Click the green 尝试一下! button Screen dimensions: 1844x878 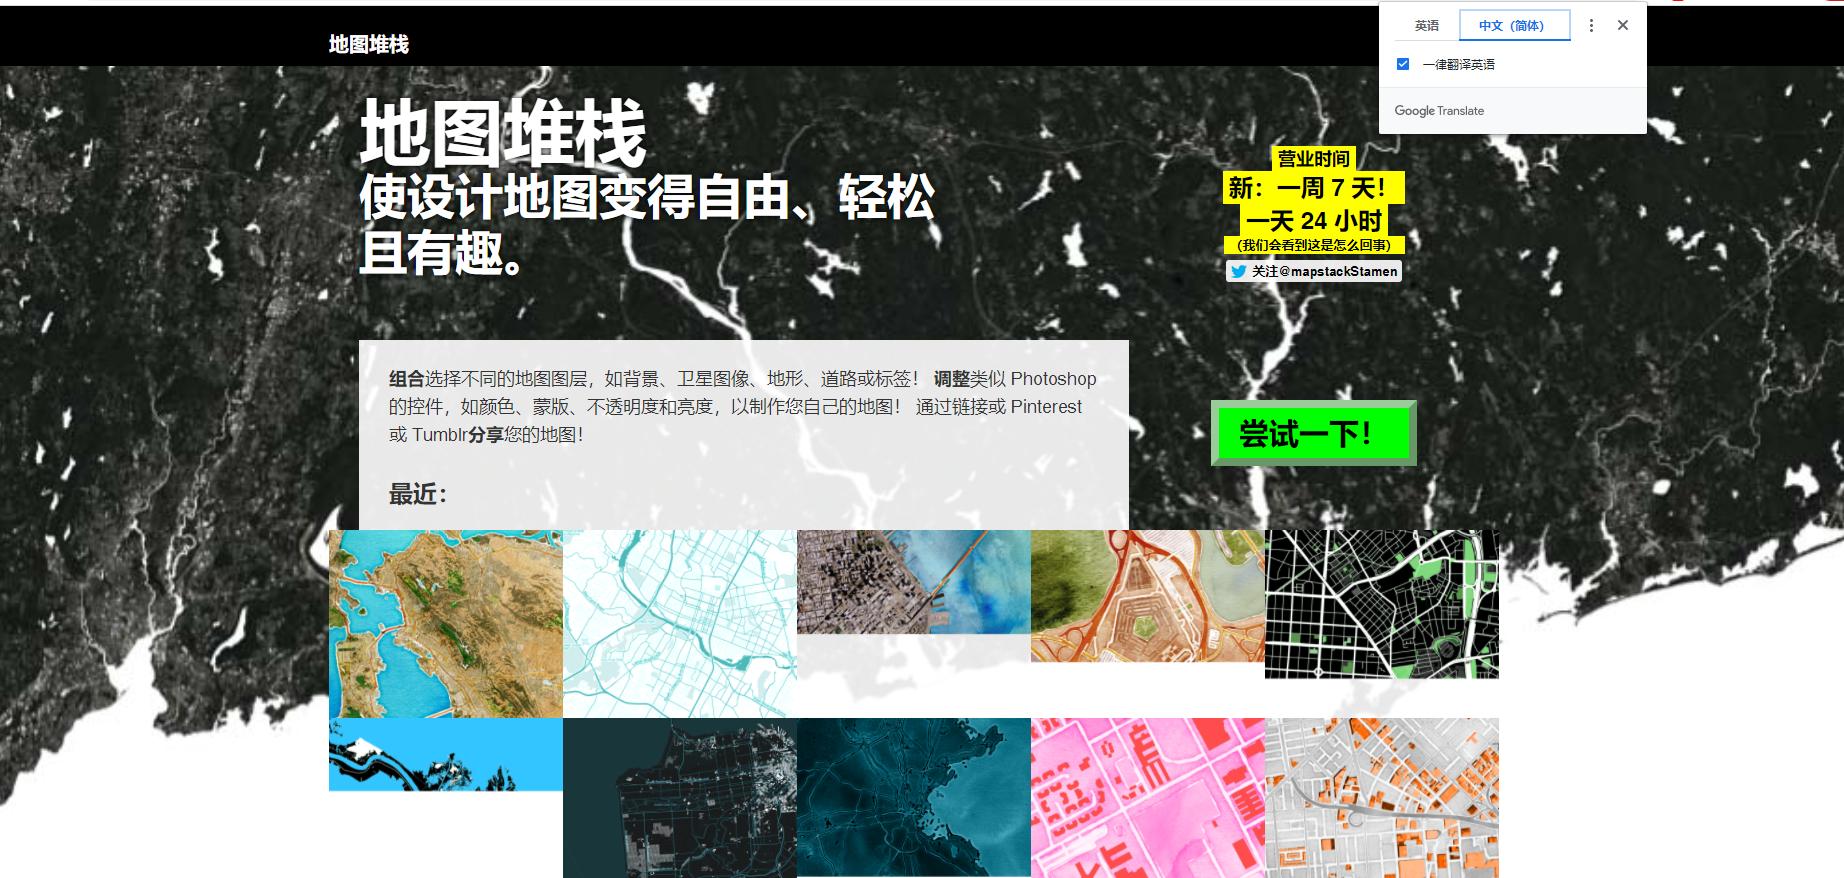pos(1313,433)
